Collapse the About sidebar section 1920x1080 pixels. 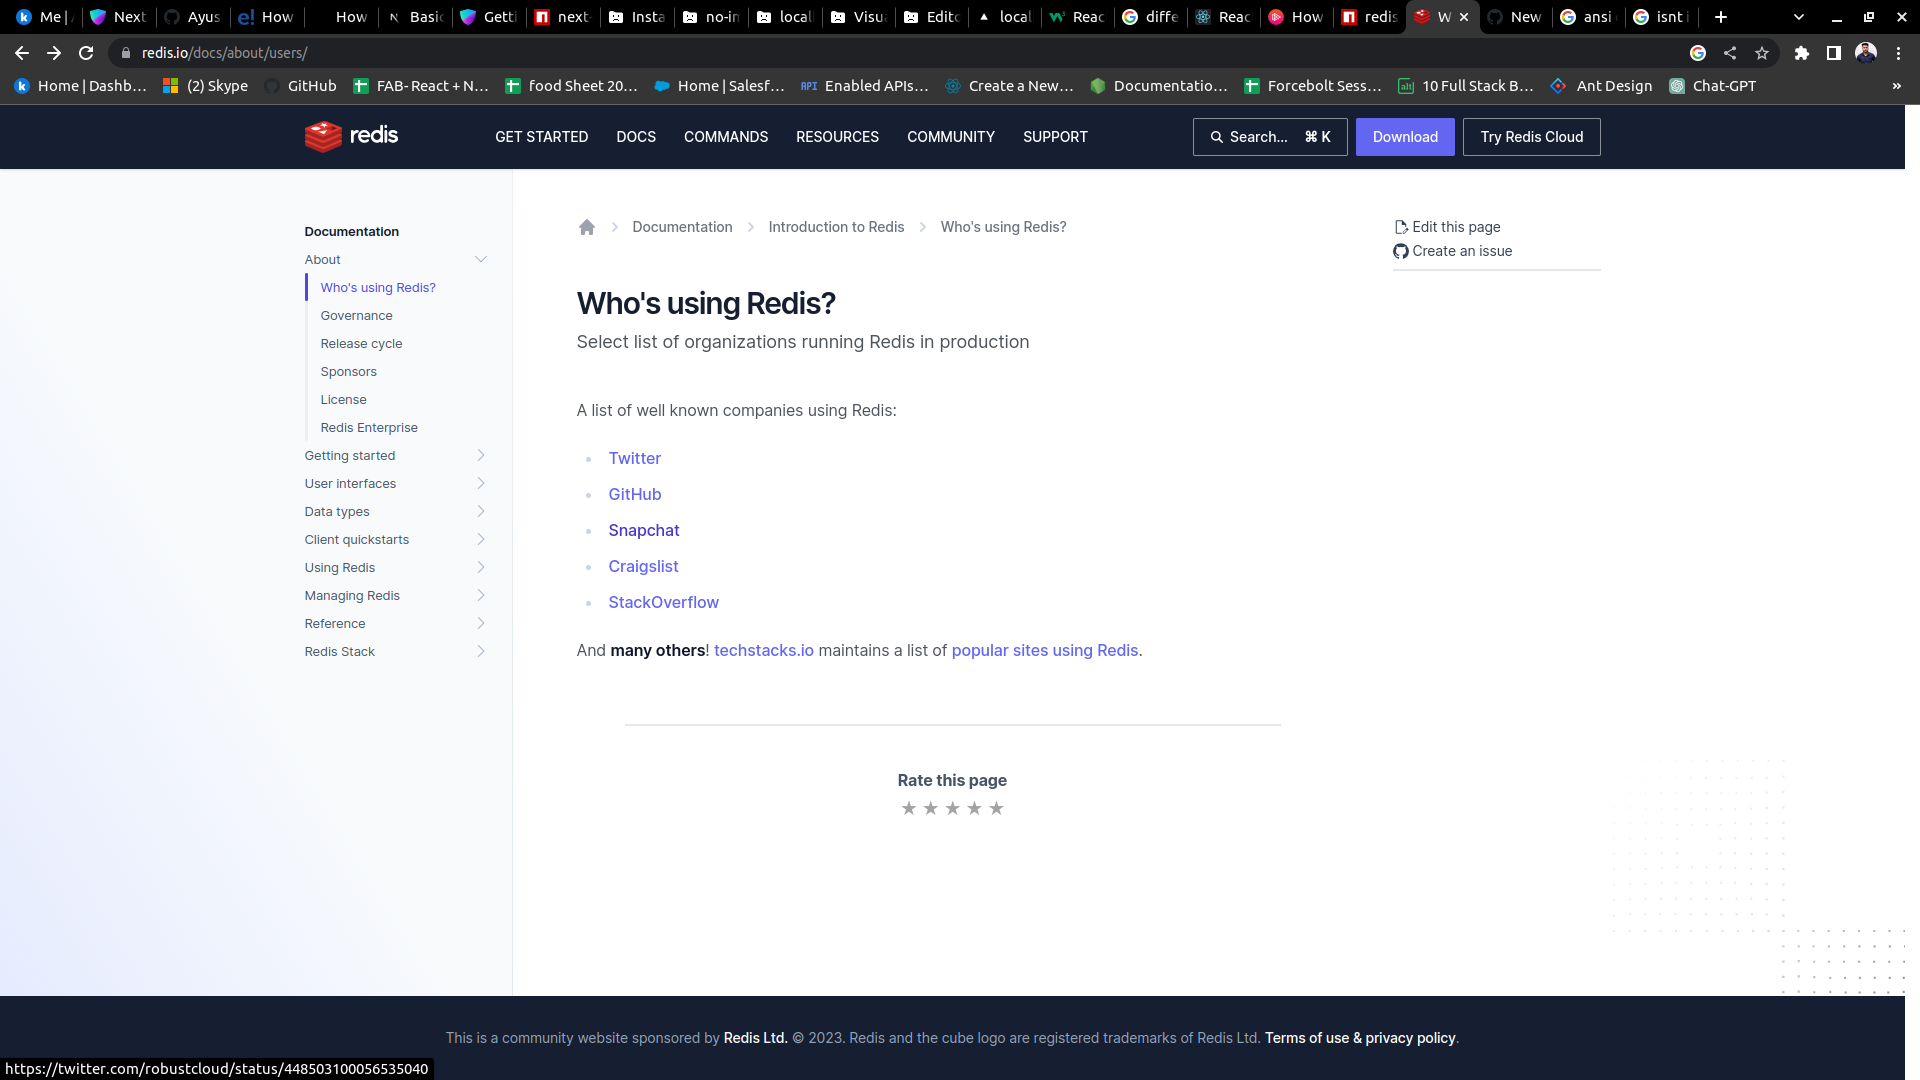480,259
